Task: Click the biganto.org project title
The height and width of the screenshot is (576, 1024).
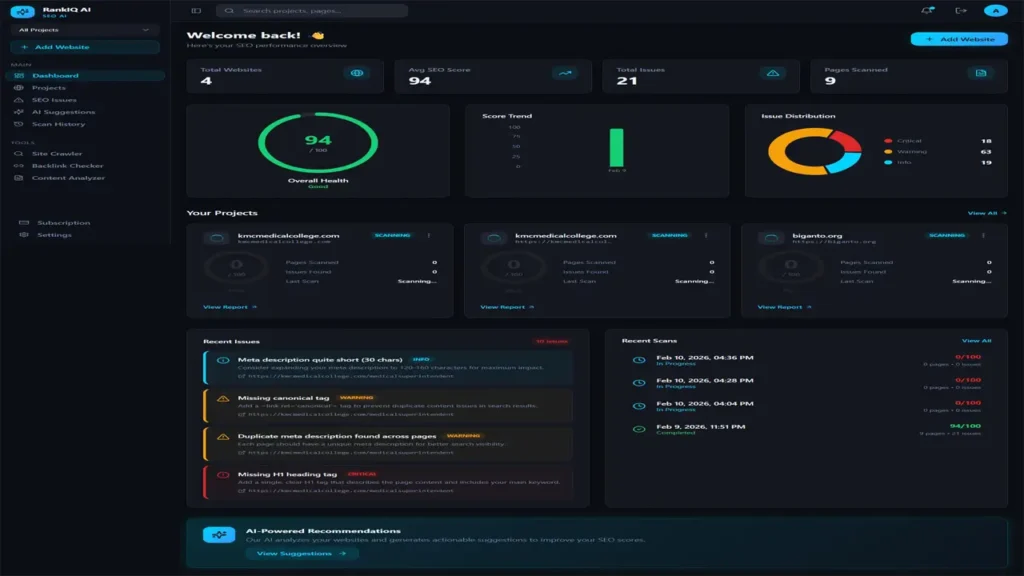Action: 817,236
